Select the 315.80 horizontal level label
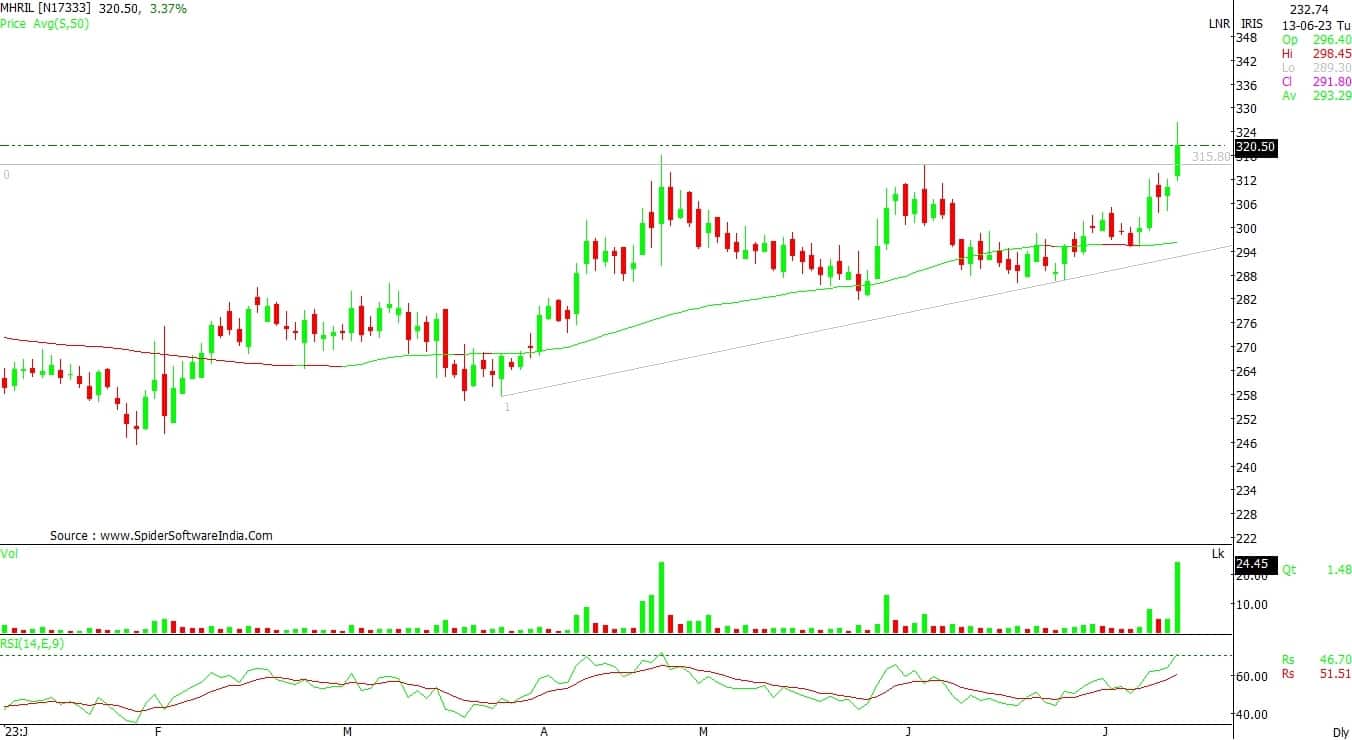 [1211, 157]
